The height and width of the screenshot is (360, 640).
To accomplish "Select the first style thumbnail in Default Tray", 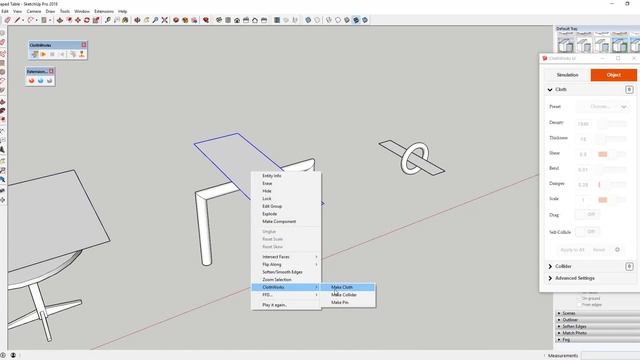I will (x=566, y=44).
